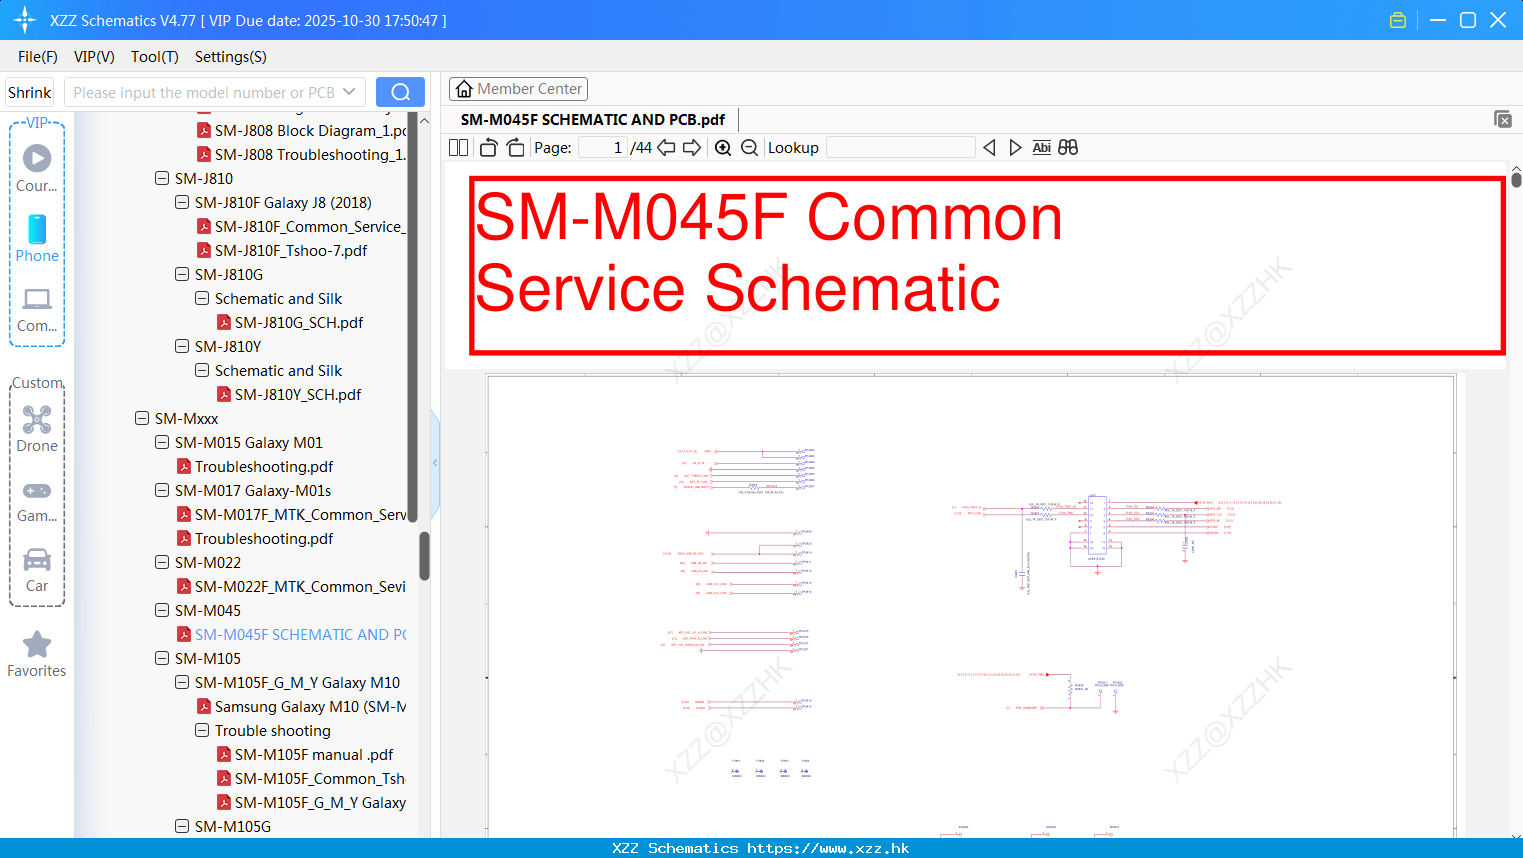Click the model number search field

204,92
